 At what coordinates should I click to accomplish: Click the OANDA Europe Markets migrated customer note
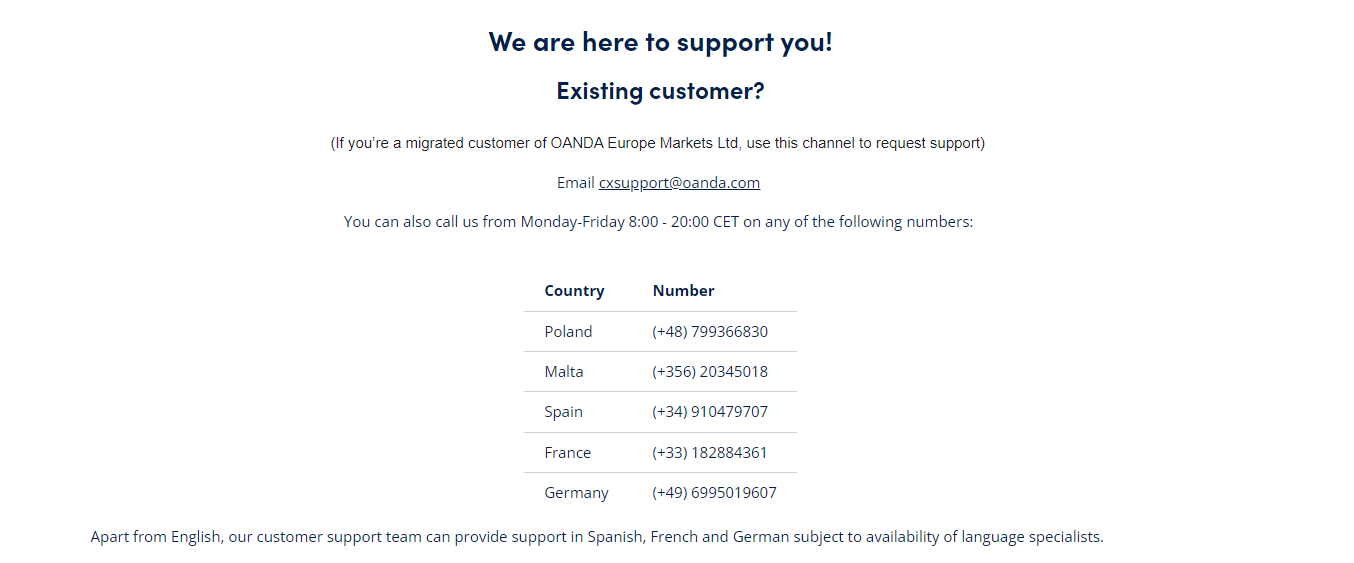(658, 143)
